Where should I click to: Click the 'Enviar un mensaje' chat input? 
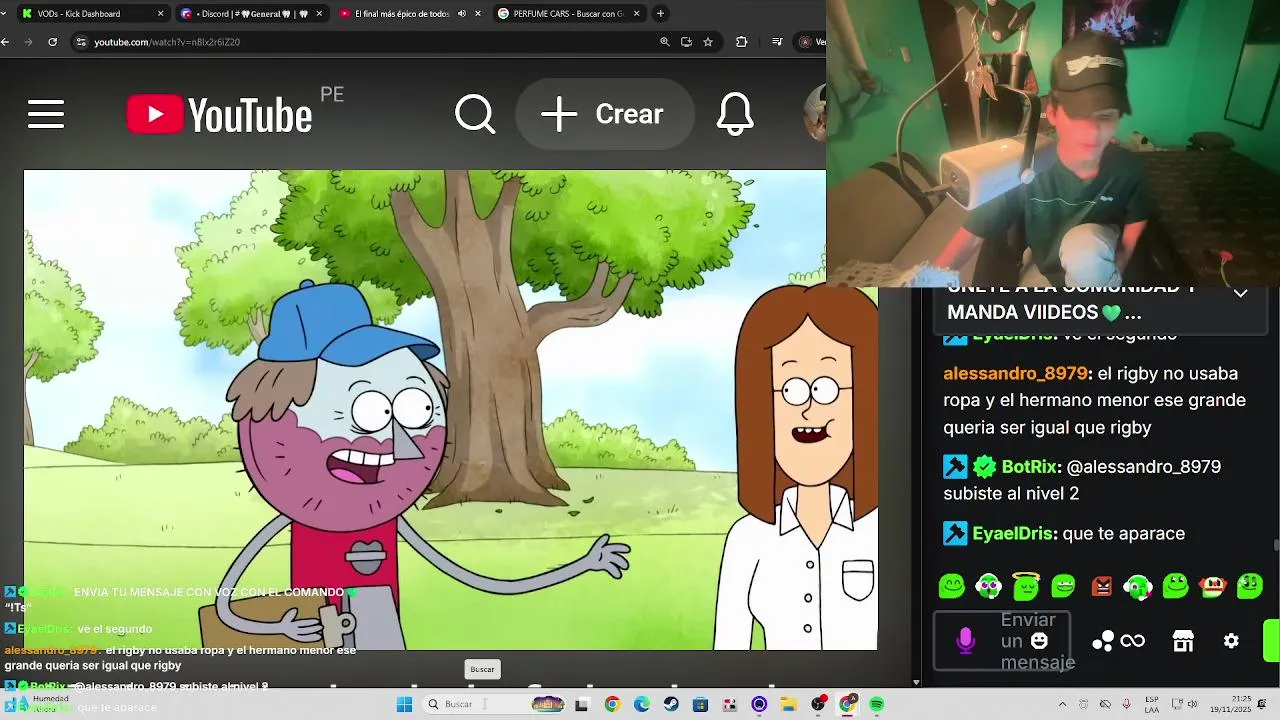pyautogui.click(x=1002, y=641)
